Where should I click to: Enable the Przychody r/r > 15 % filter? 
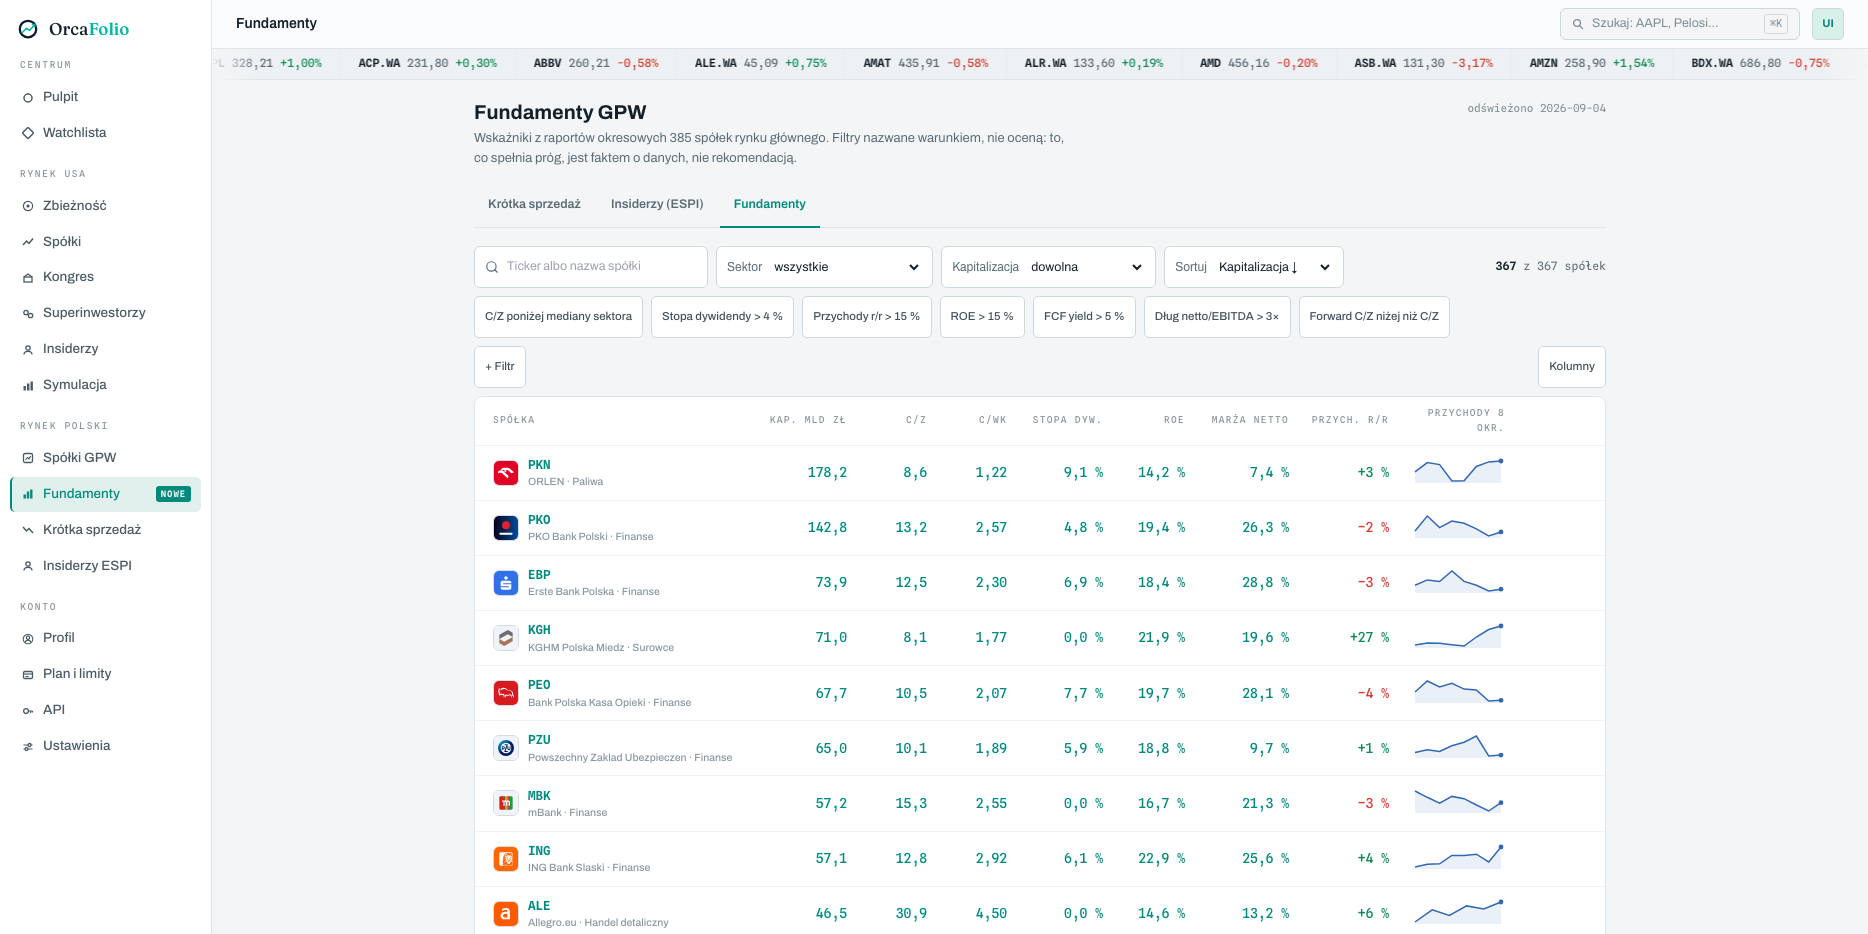click(867, 317)
